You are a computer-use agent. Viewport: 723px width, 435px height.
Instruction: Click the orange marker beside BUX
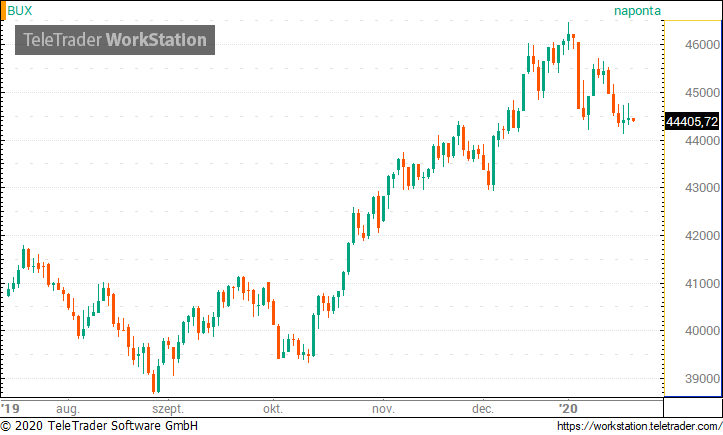pyautogui.click(x=3, y=11)
